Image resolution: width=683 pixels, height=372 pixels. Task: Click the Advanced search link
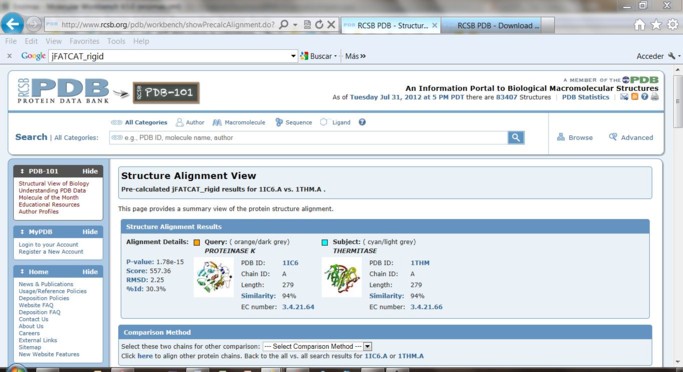click(x=631, y=137)
